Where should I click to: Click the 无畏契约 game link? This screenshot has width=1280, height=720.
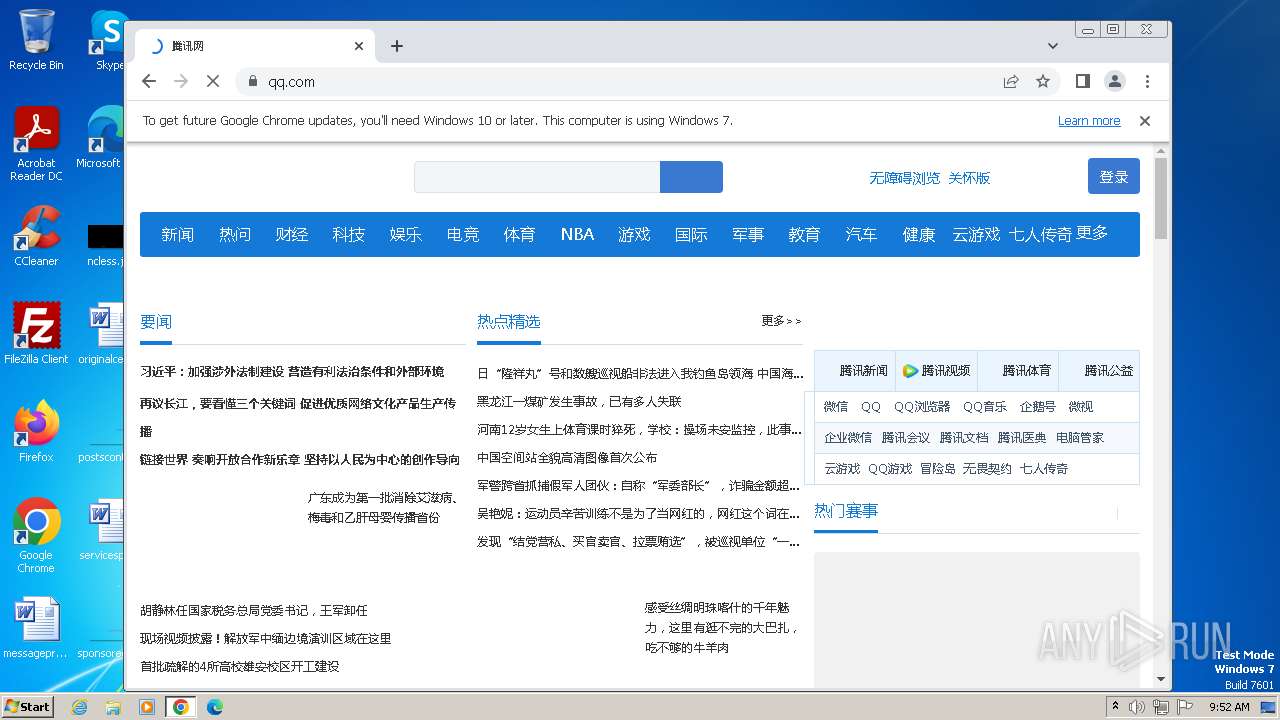[987, 469]
